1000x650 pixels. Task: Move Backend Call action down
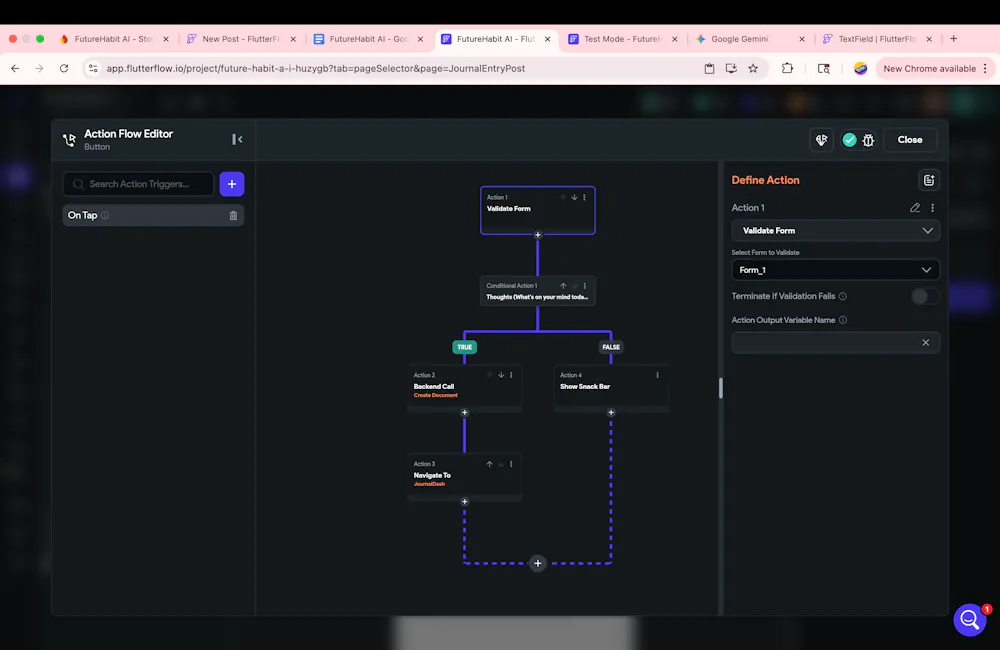501,375
